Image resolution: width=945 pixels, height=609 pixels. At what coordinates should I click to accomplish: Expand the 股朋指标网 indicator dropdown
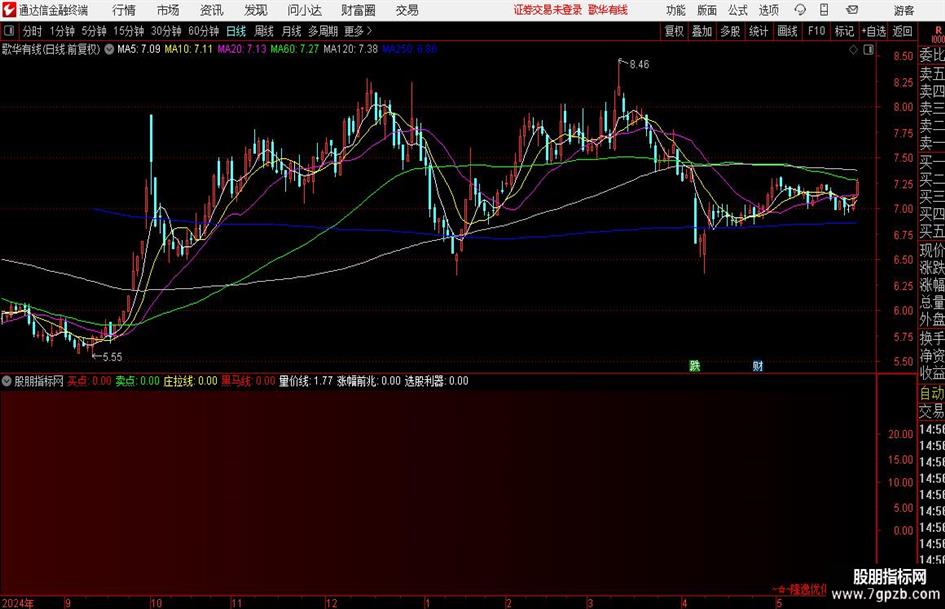(x=7, y=381)
